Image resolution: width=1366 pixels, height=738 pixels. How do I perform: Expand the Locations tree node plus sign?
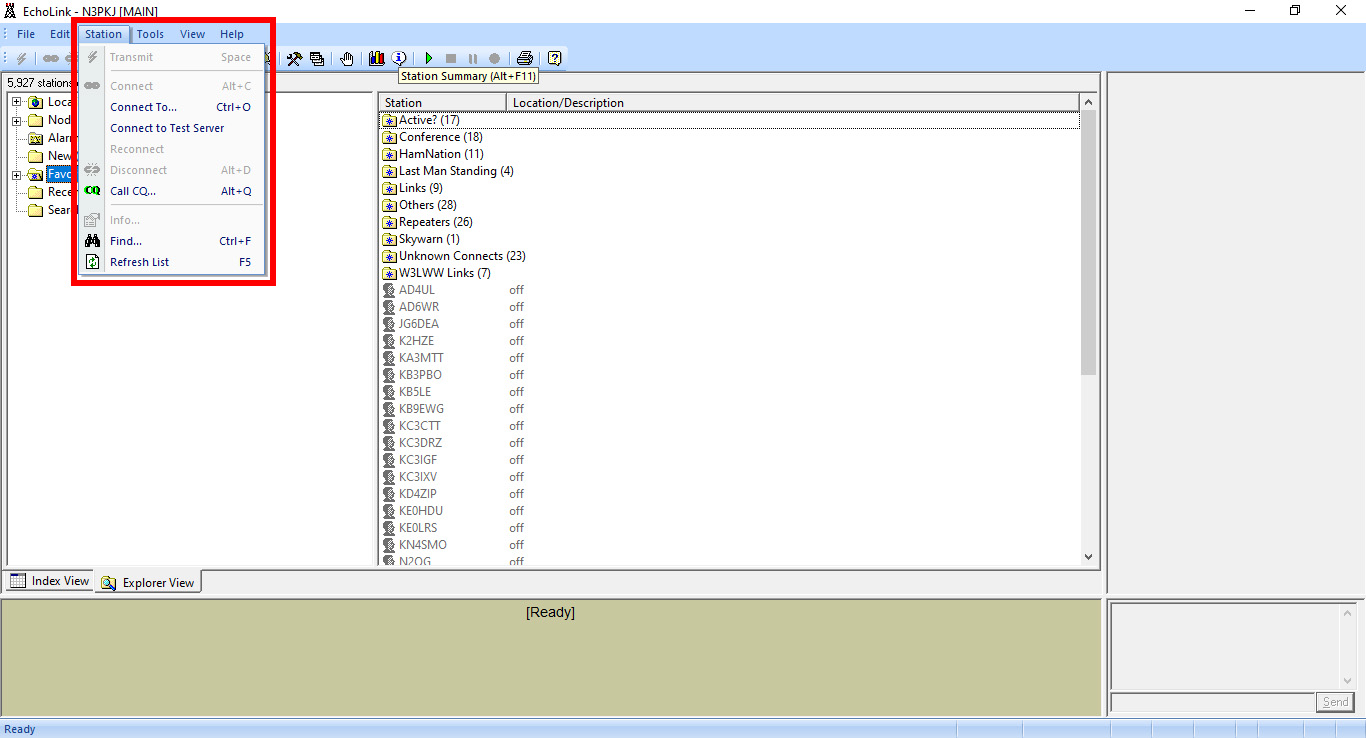(x=16, y=102)
